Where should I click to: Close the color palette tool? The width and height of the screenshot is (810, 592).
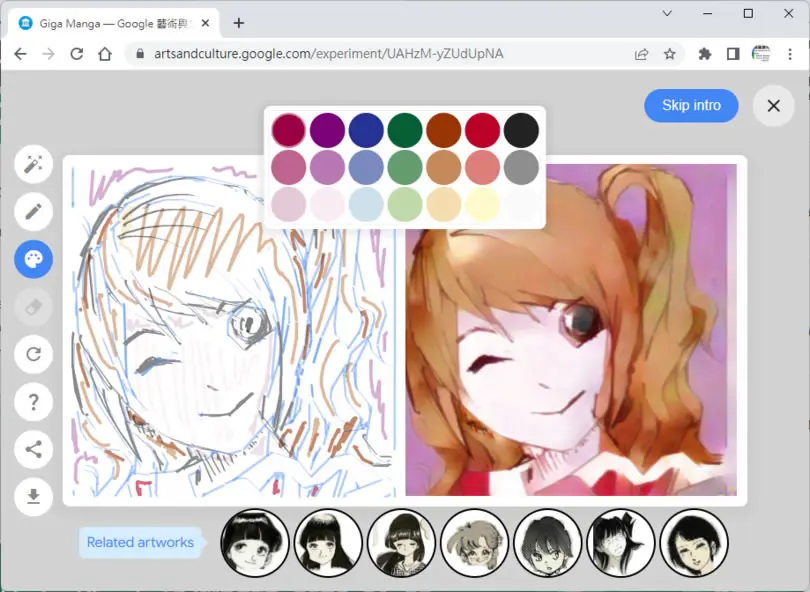[34, 259]
